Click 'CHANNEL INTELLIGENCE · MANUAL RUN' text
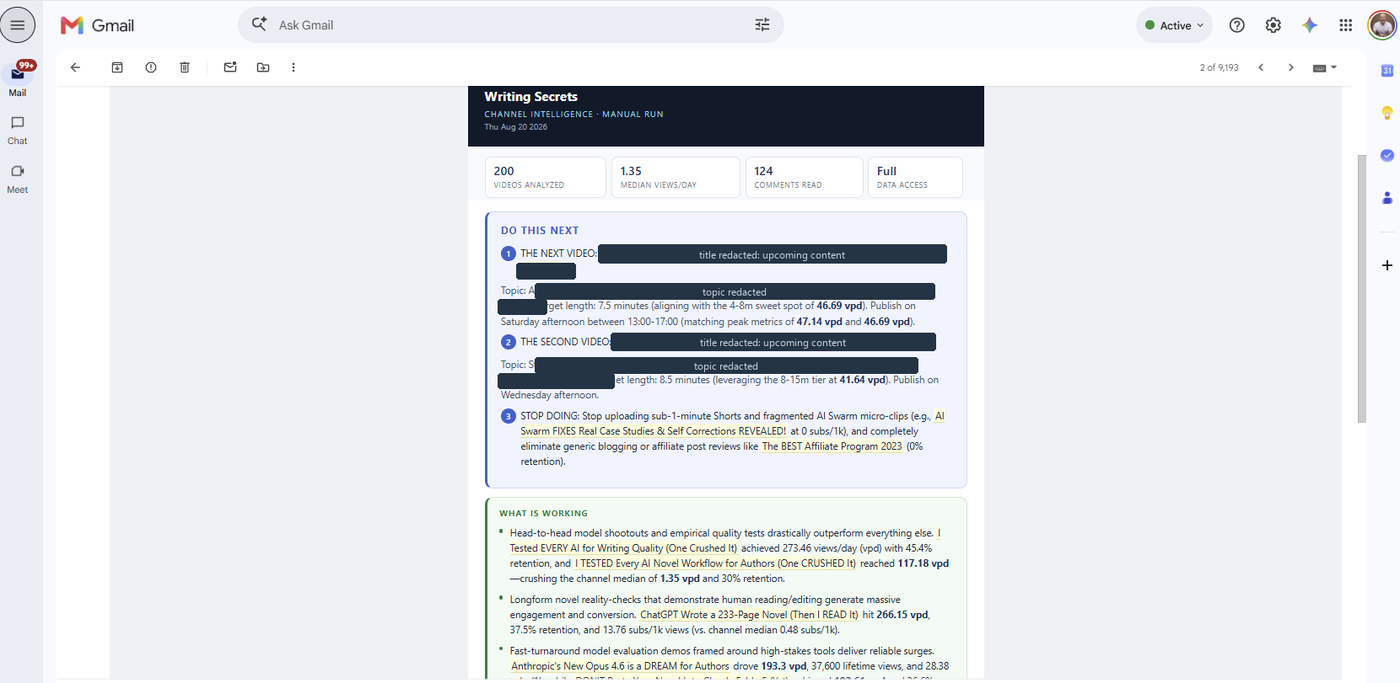1400x683 pixels. pos(574,114)
